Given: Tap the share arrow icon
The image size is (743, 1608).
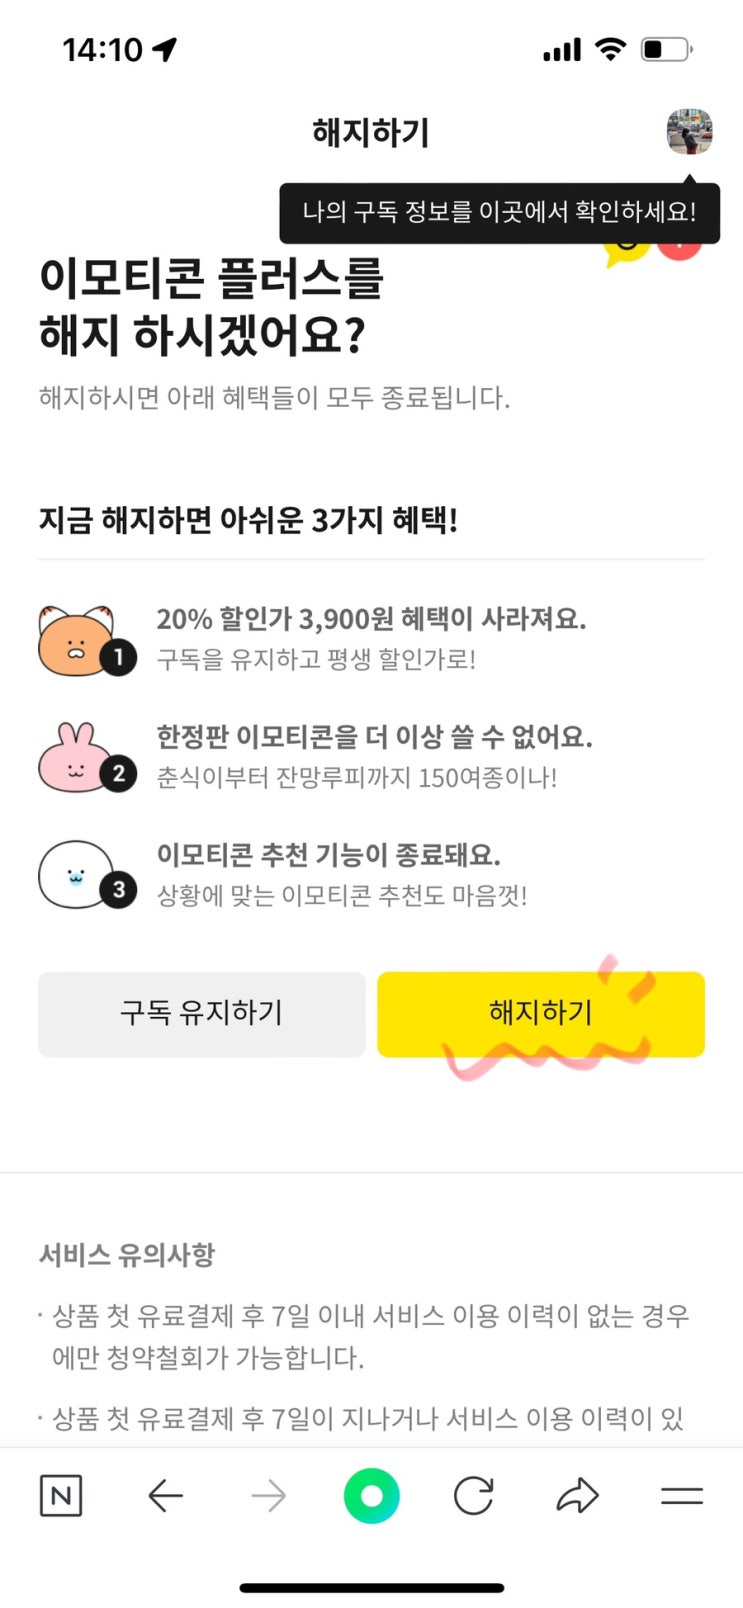Looking at the screenshot, I should 577,1496.
